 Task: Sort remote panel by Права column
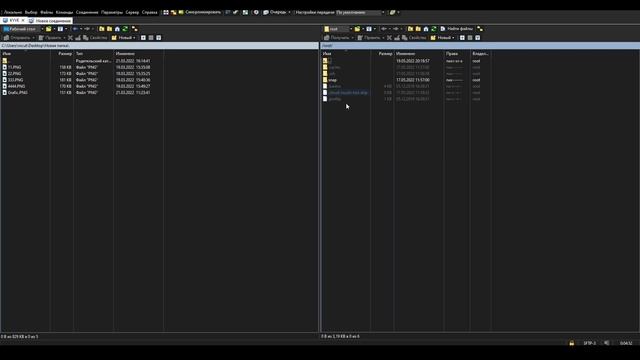457,53
